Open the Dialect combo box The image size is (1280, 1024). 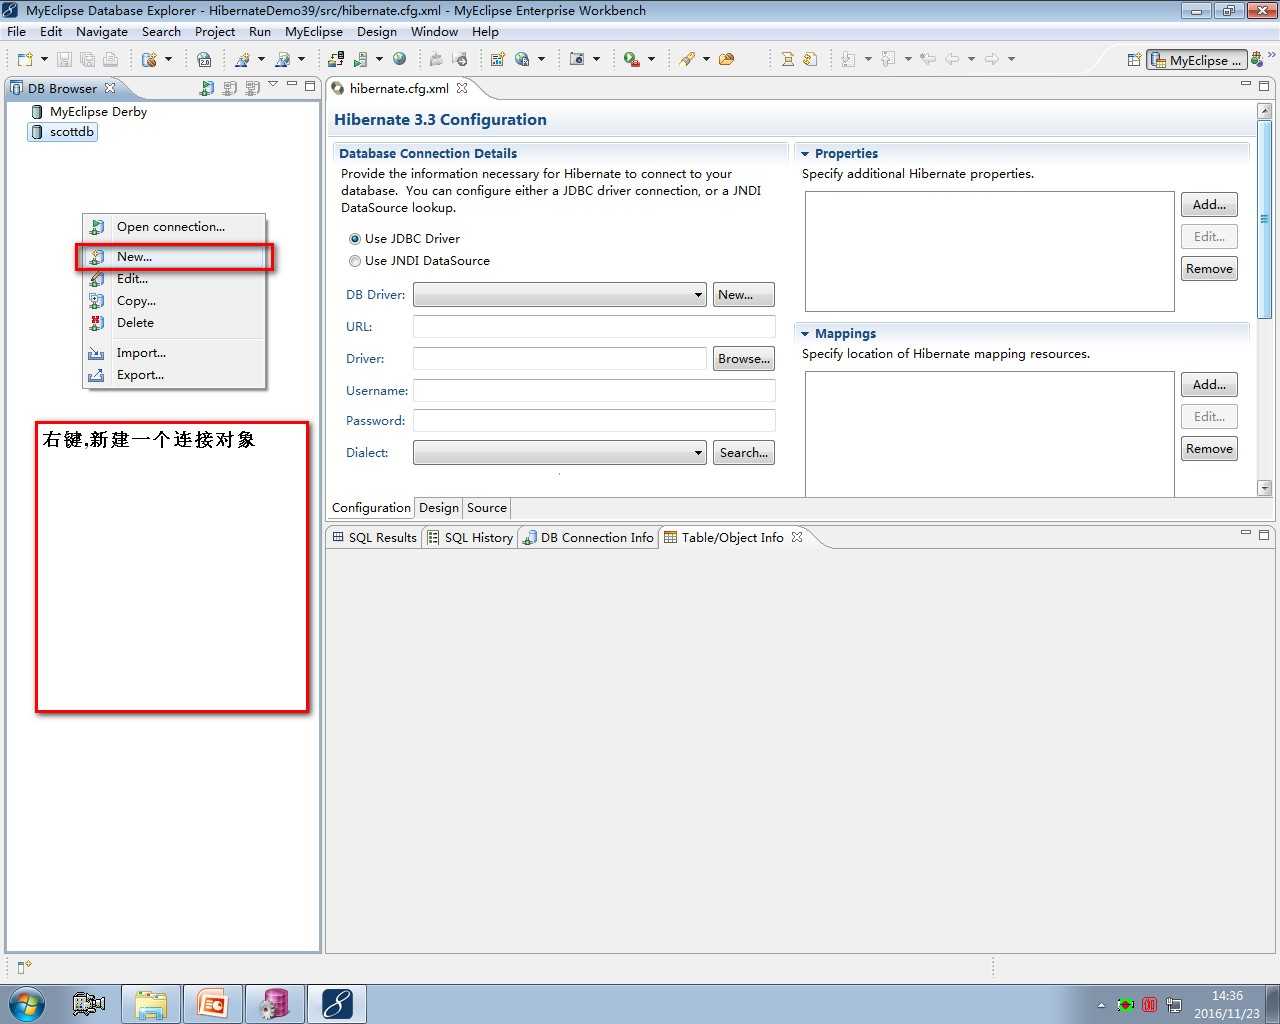(x=560, y=453)
